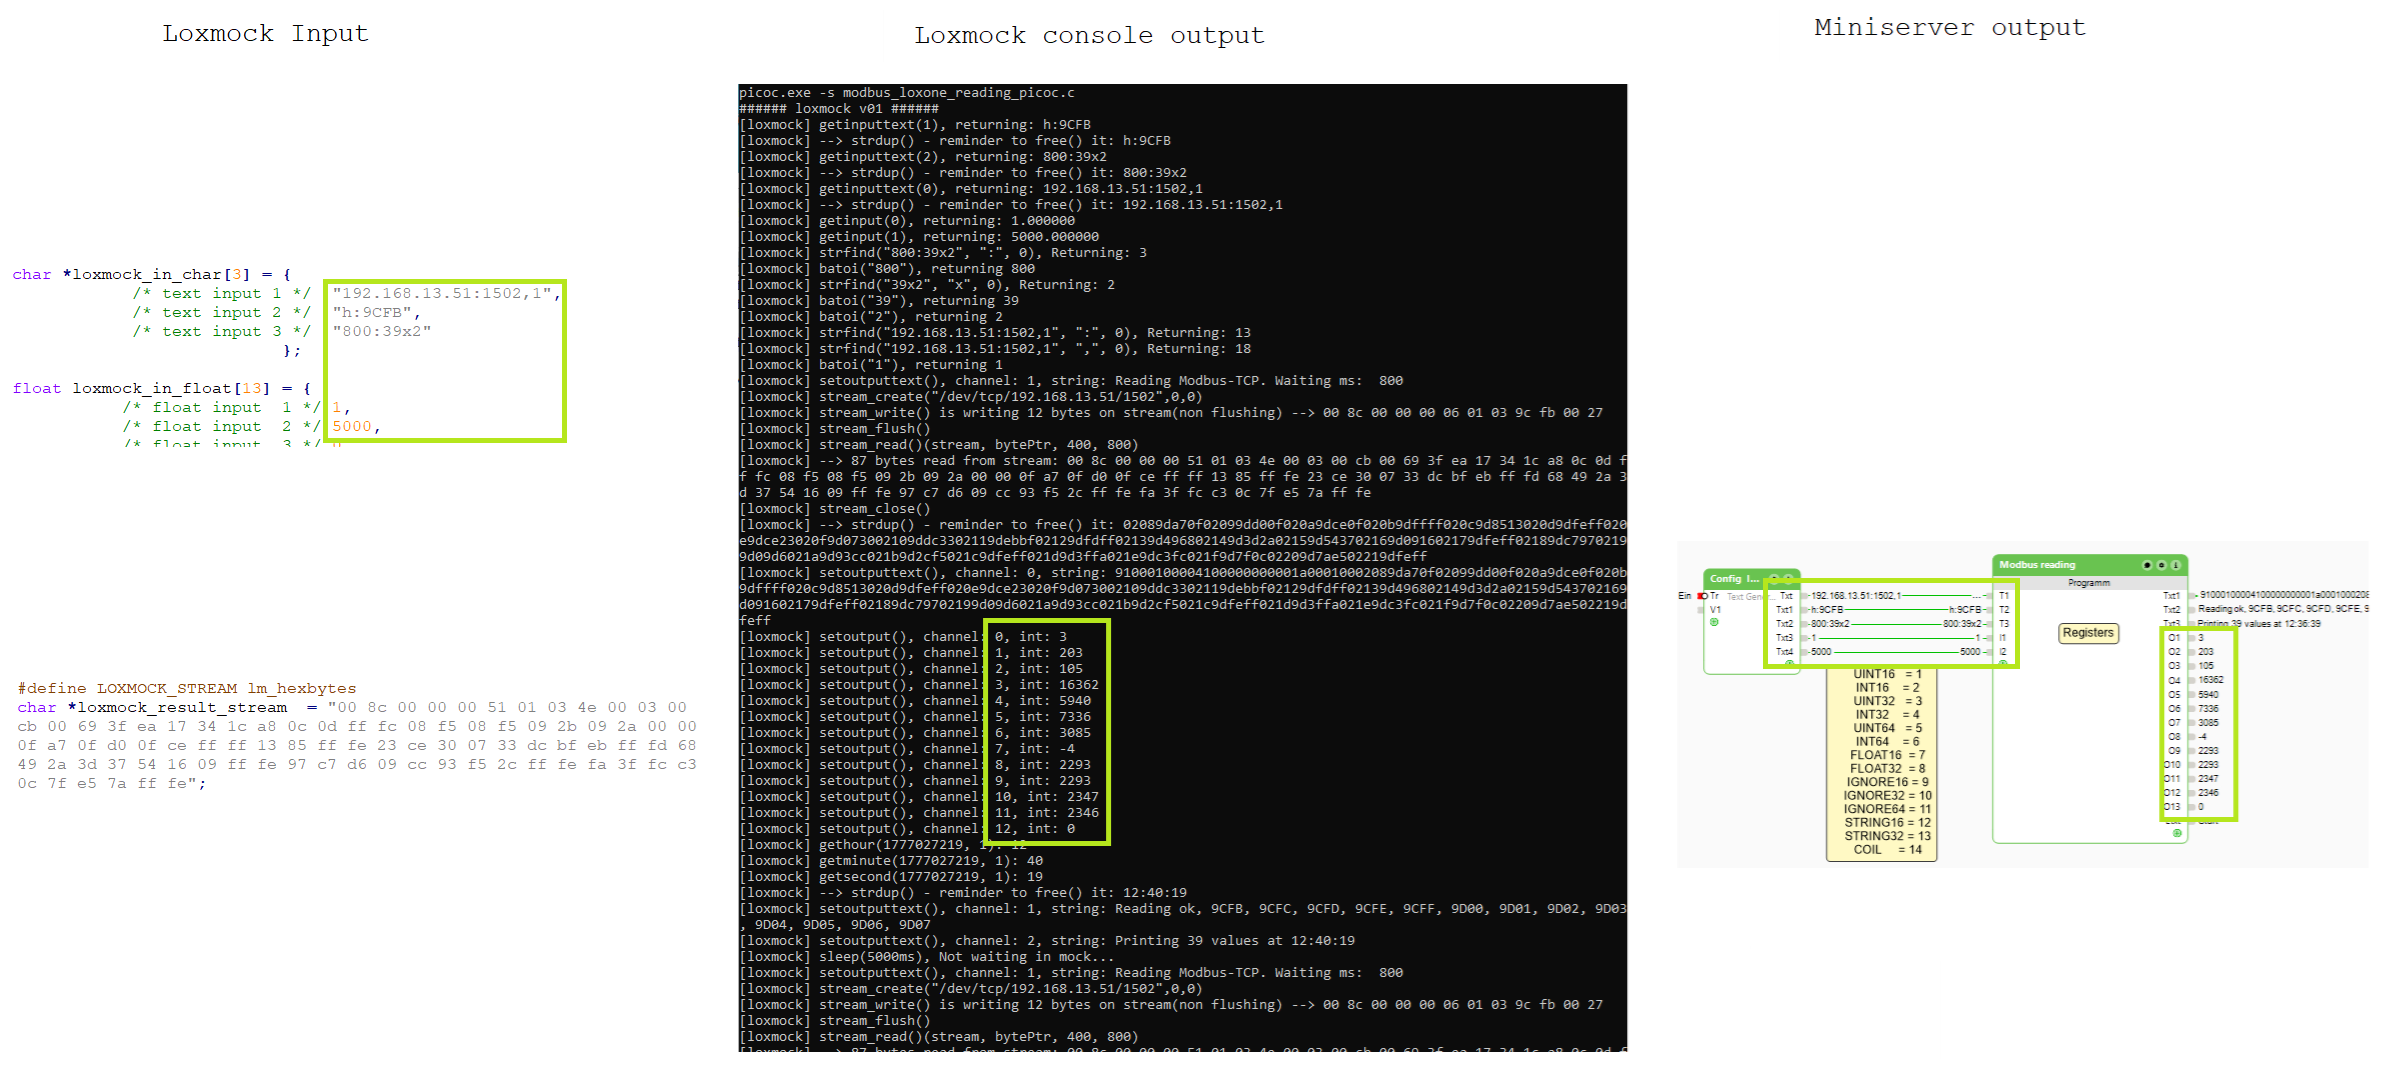This screenshot has width=2400, height=1070.
Task: Toggle the red Ein input on Tr
Action: pyautogui.click(x=1702, y=596)
